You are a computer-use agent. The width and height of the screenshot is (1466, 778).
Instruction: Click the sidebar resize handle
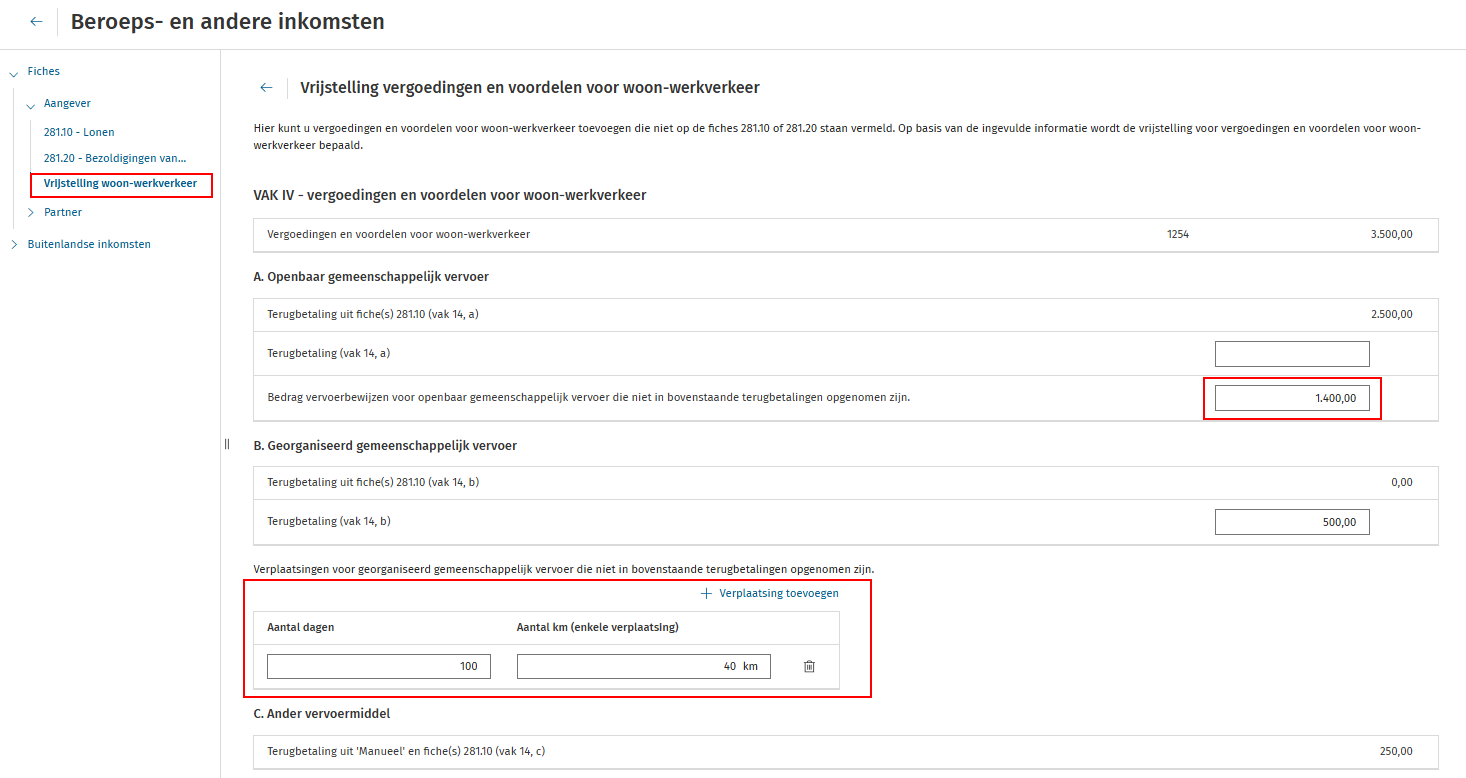[x=227, y=444]
